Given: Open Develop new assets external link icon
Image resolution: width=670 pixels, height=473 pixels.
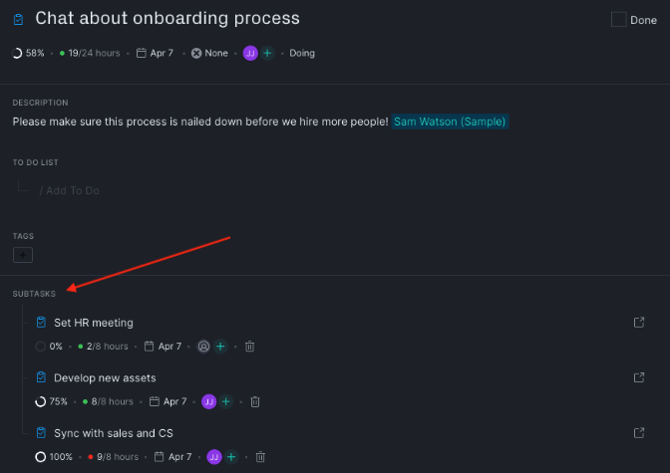Looking at the screenshot, I should (x=639, y=377).
